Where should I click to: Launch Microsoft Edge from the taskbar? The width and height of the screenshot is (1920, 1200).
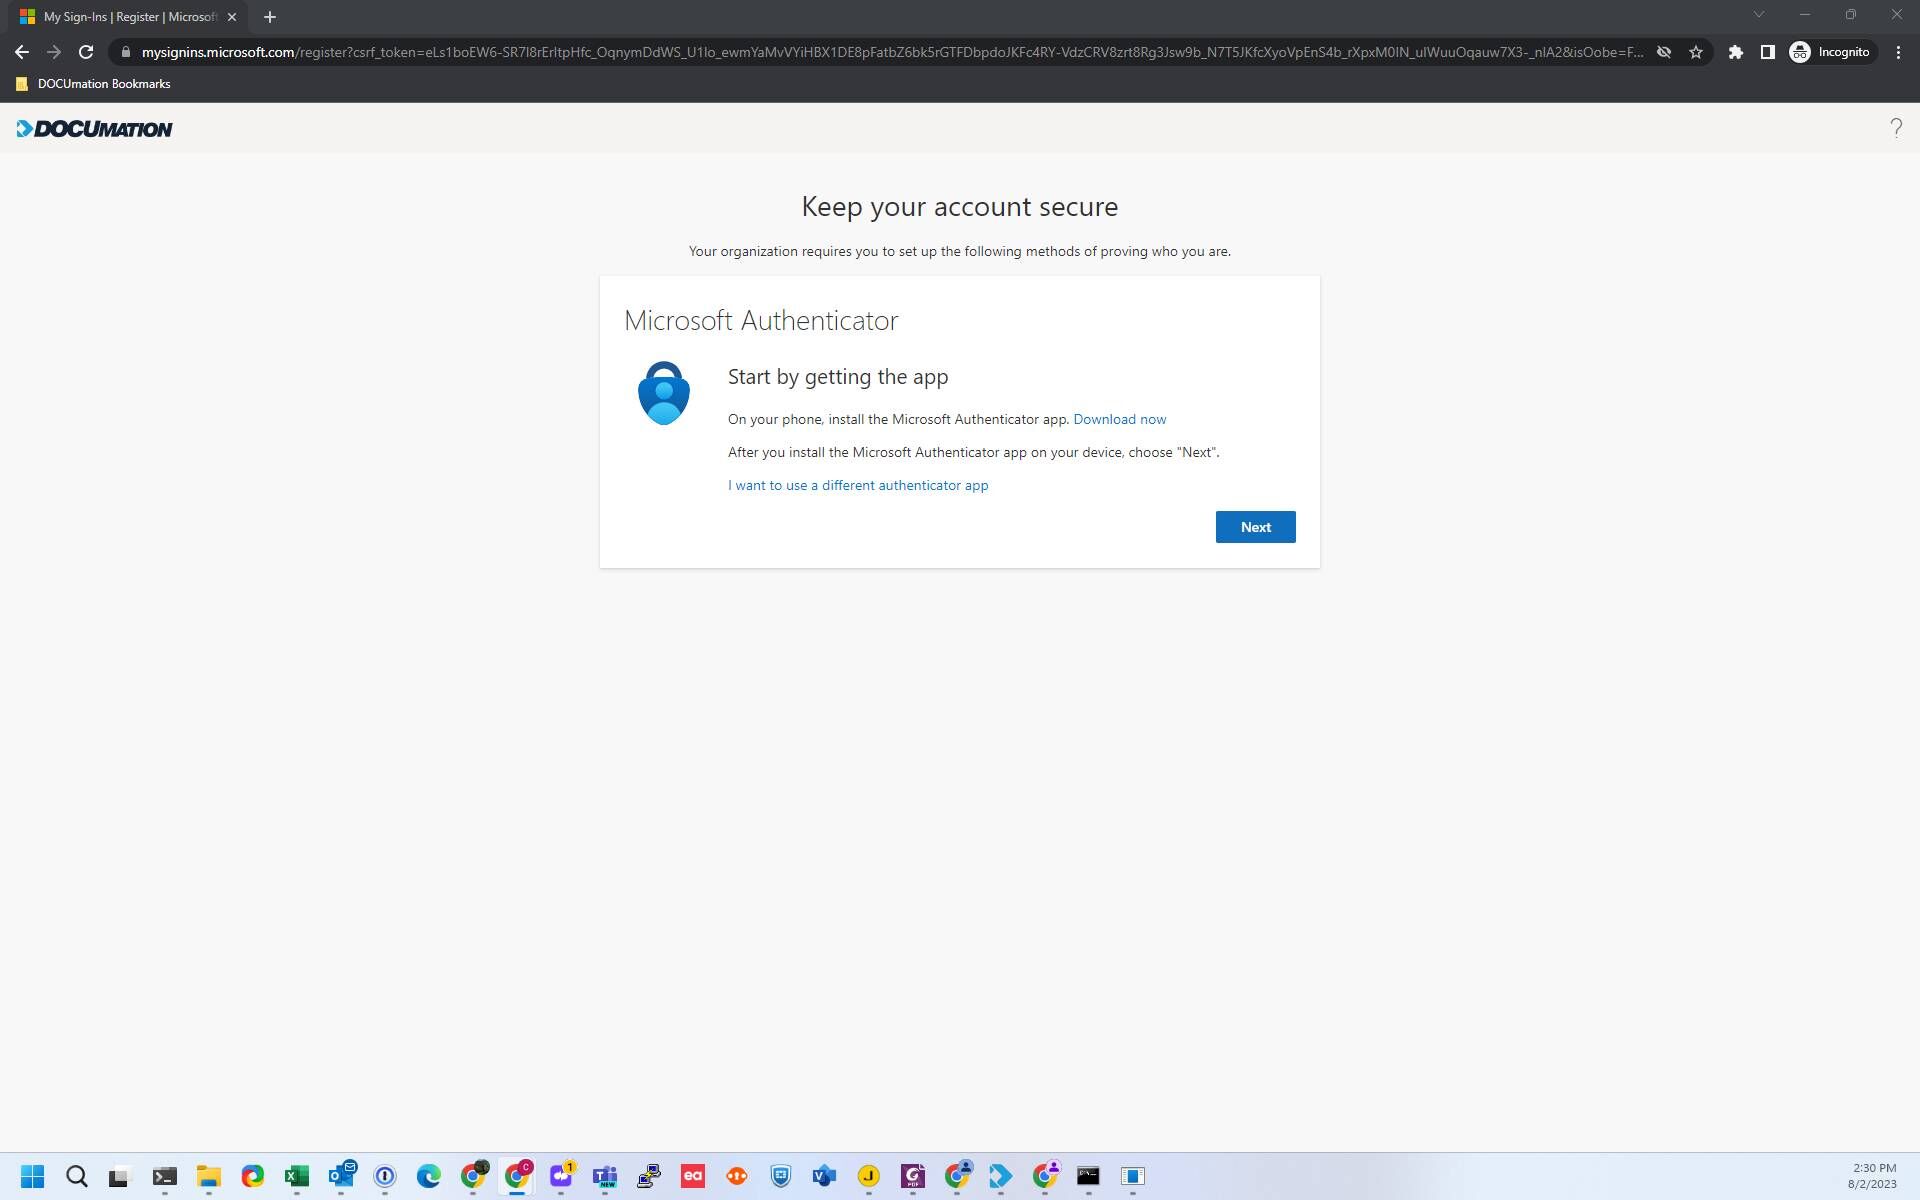(429, 1176)
